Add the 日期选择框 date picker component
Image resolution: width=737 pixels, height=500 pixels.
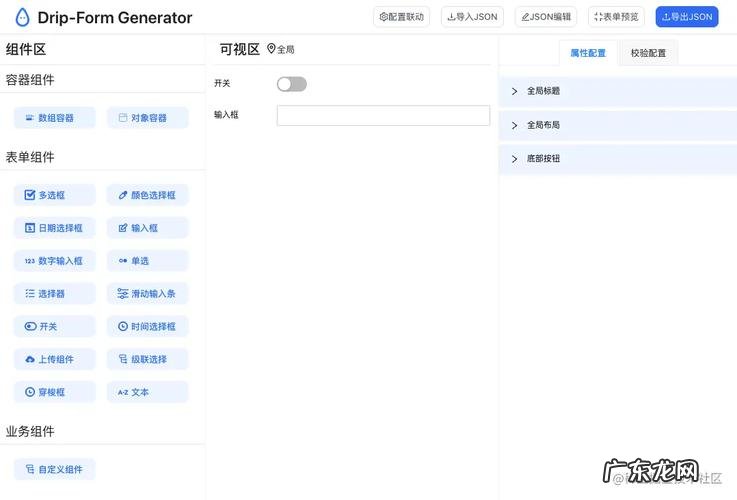tap(55, 228)
